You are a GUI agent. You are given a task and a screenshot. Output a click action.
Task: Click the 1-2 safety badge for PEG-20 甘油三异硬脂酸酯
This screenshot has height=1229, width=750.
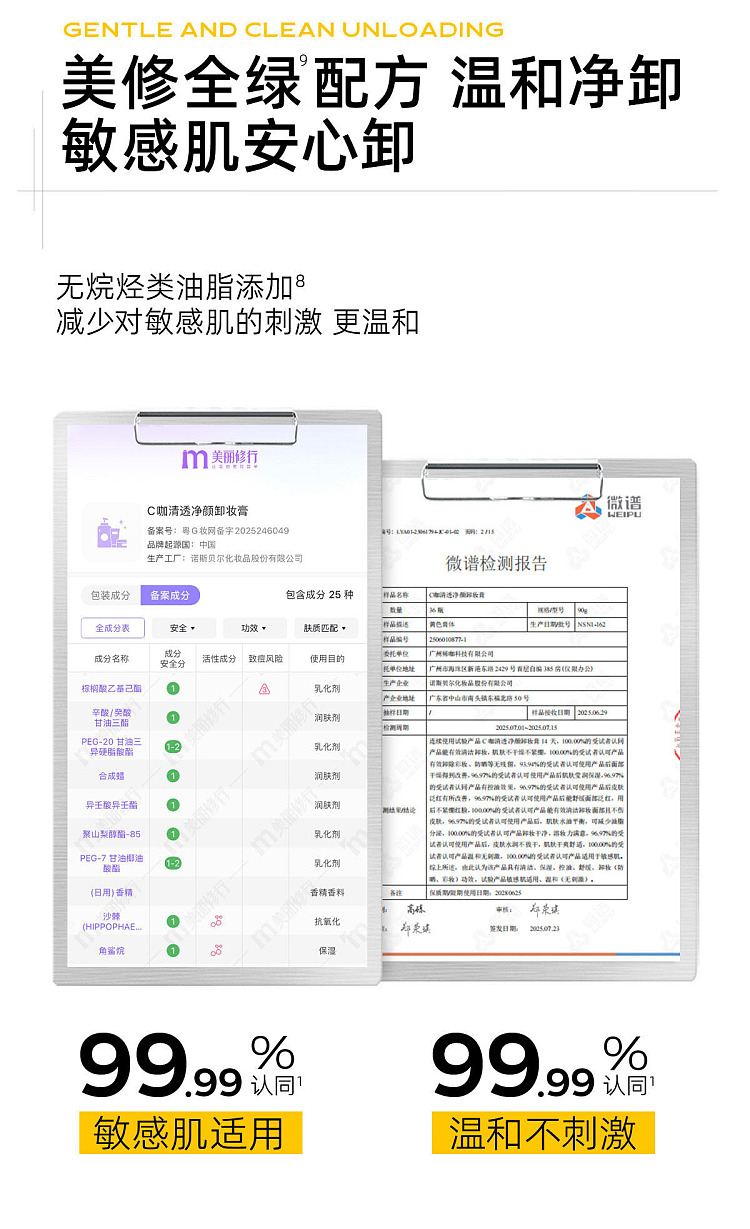[x=173, y=747]
